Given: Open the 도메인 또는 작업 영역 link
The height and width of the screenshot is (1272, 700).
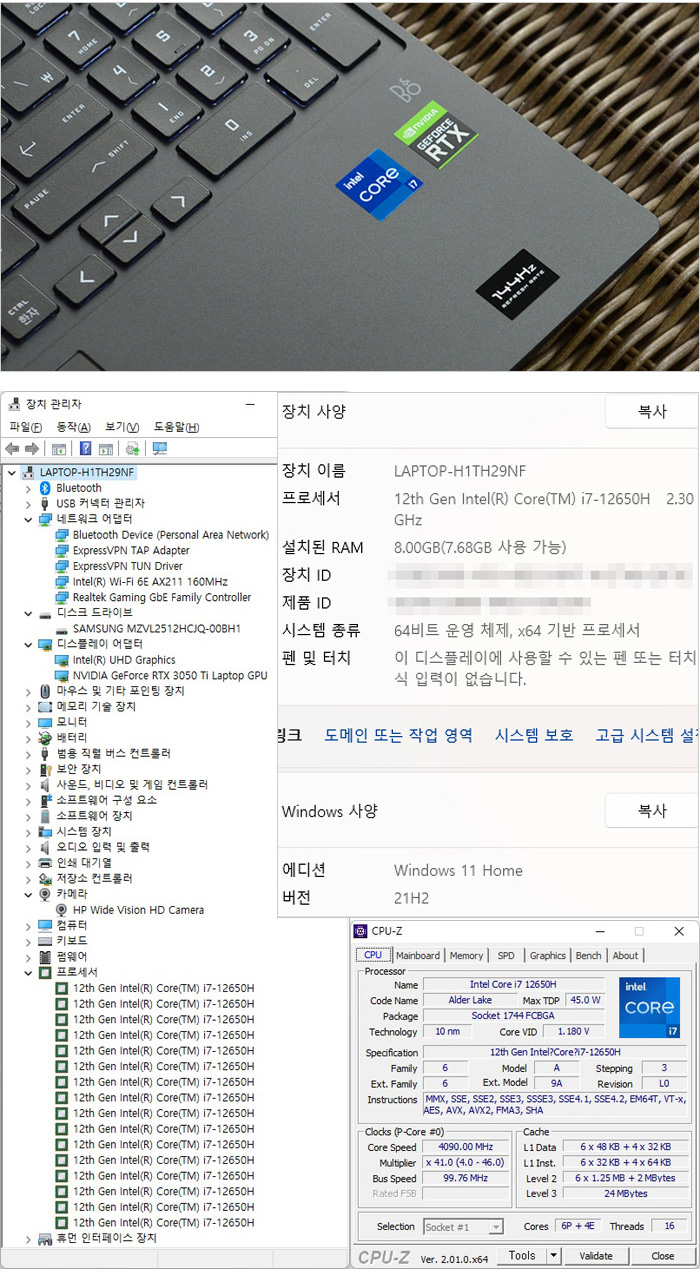Looking at the screenshot, I should [x=398, y=735].
